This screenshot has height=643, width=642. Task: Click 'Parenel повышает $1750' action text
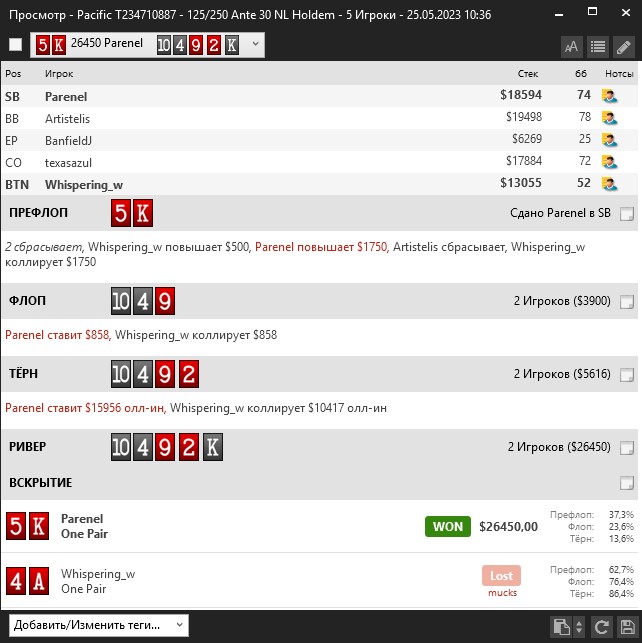(321, 247)
